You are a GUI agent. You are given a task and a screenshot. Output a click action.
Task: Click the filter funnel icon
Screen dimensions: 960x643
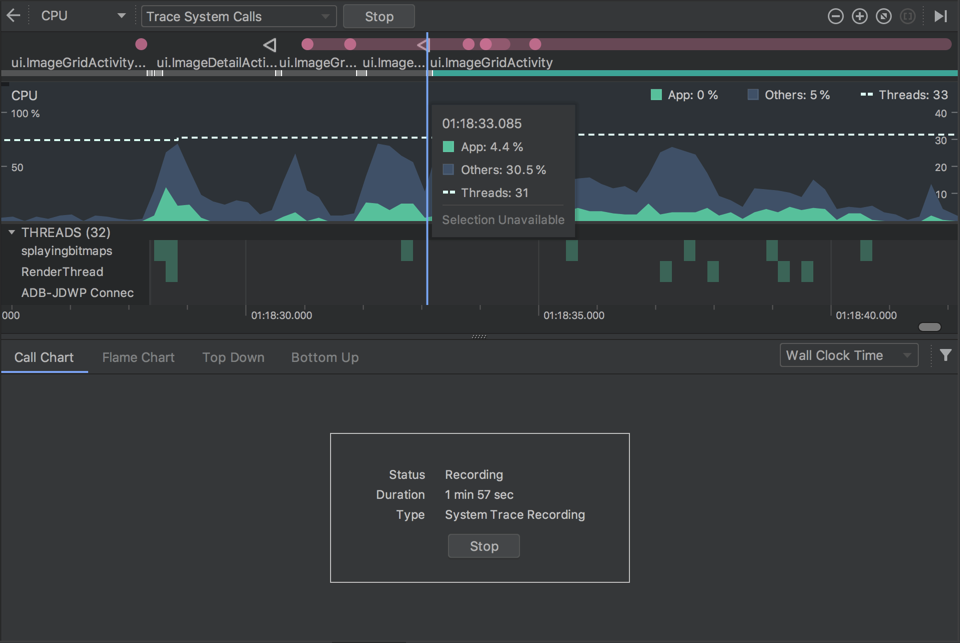pyautogui.click(x=945, y=355)
